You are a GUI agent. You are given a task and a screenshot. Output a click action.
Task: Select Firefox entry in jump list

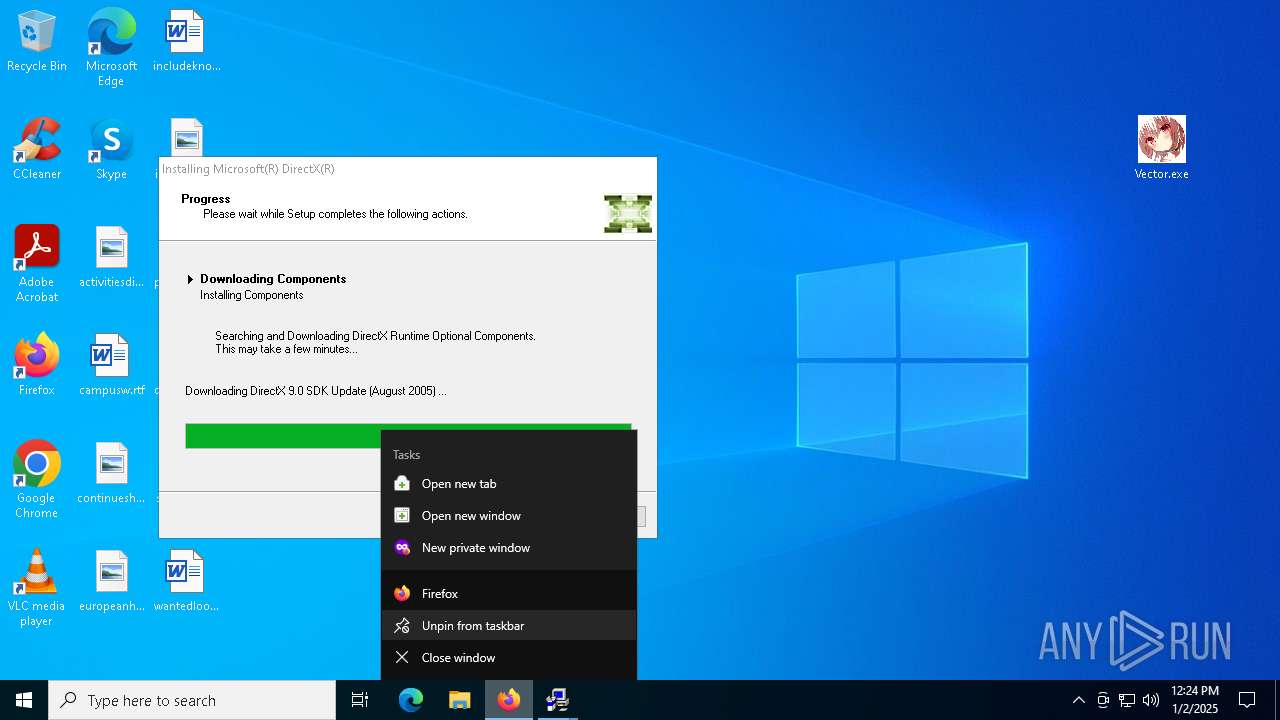click(509, 594)
